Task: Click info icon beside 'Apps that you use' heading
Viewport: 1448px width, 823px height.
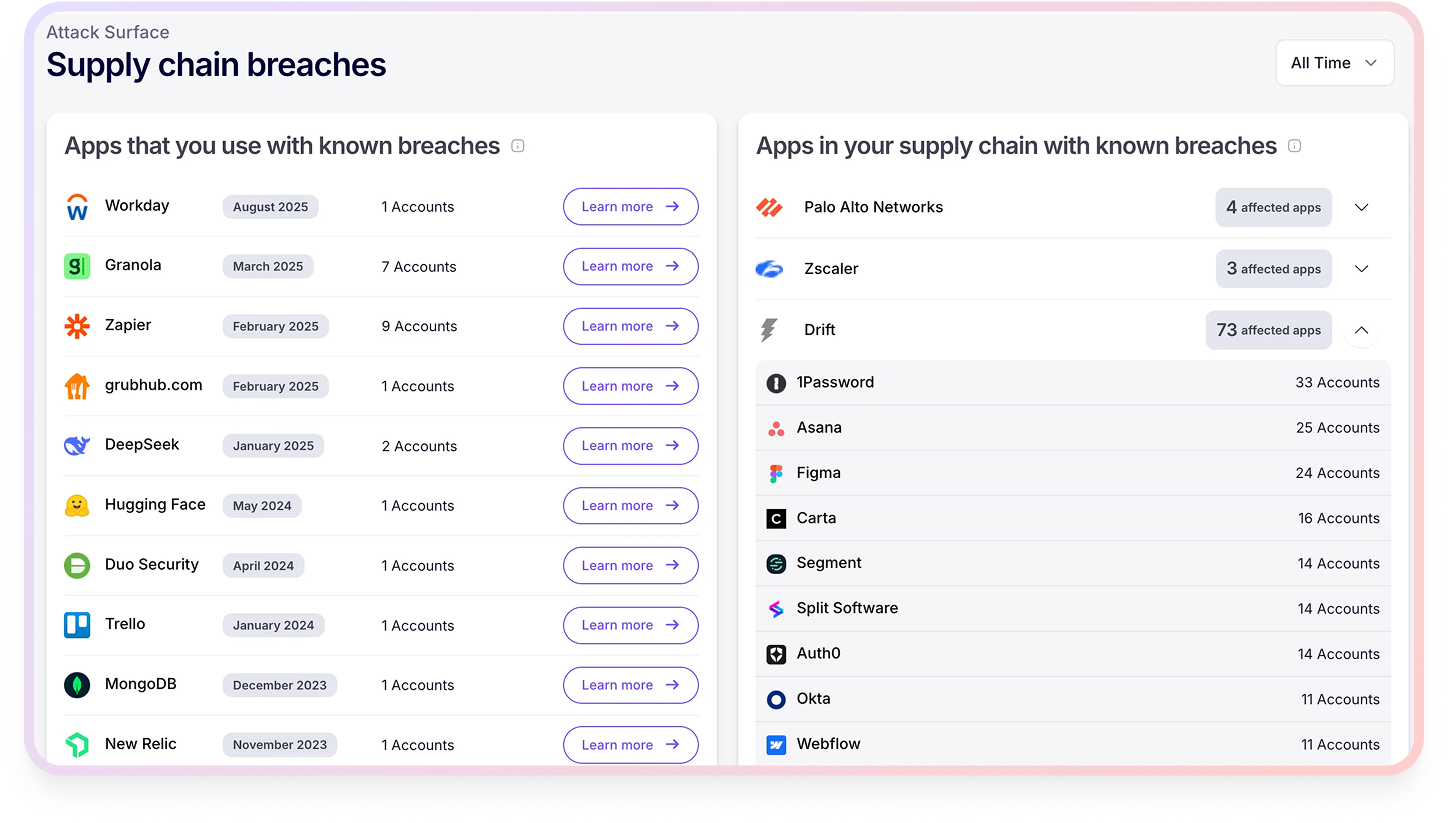Action: click(x=518, y=146)
